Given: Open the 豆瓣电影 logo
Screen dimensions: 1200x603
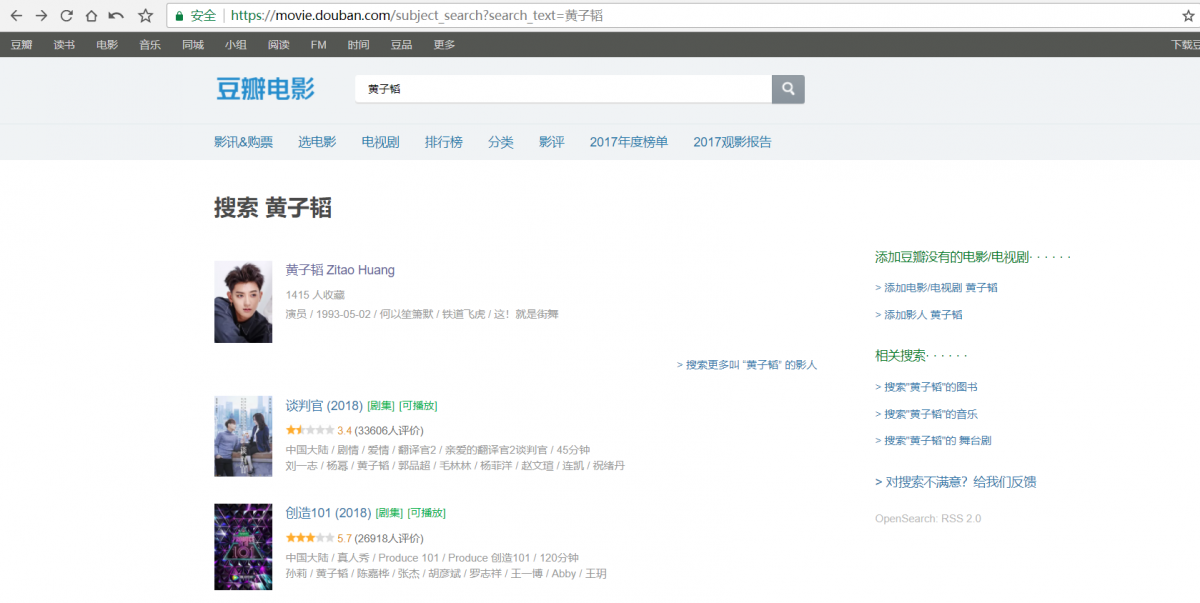Looking at the screenshot, I should pyautogui.click(x=266, y=88).
